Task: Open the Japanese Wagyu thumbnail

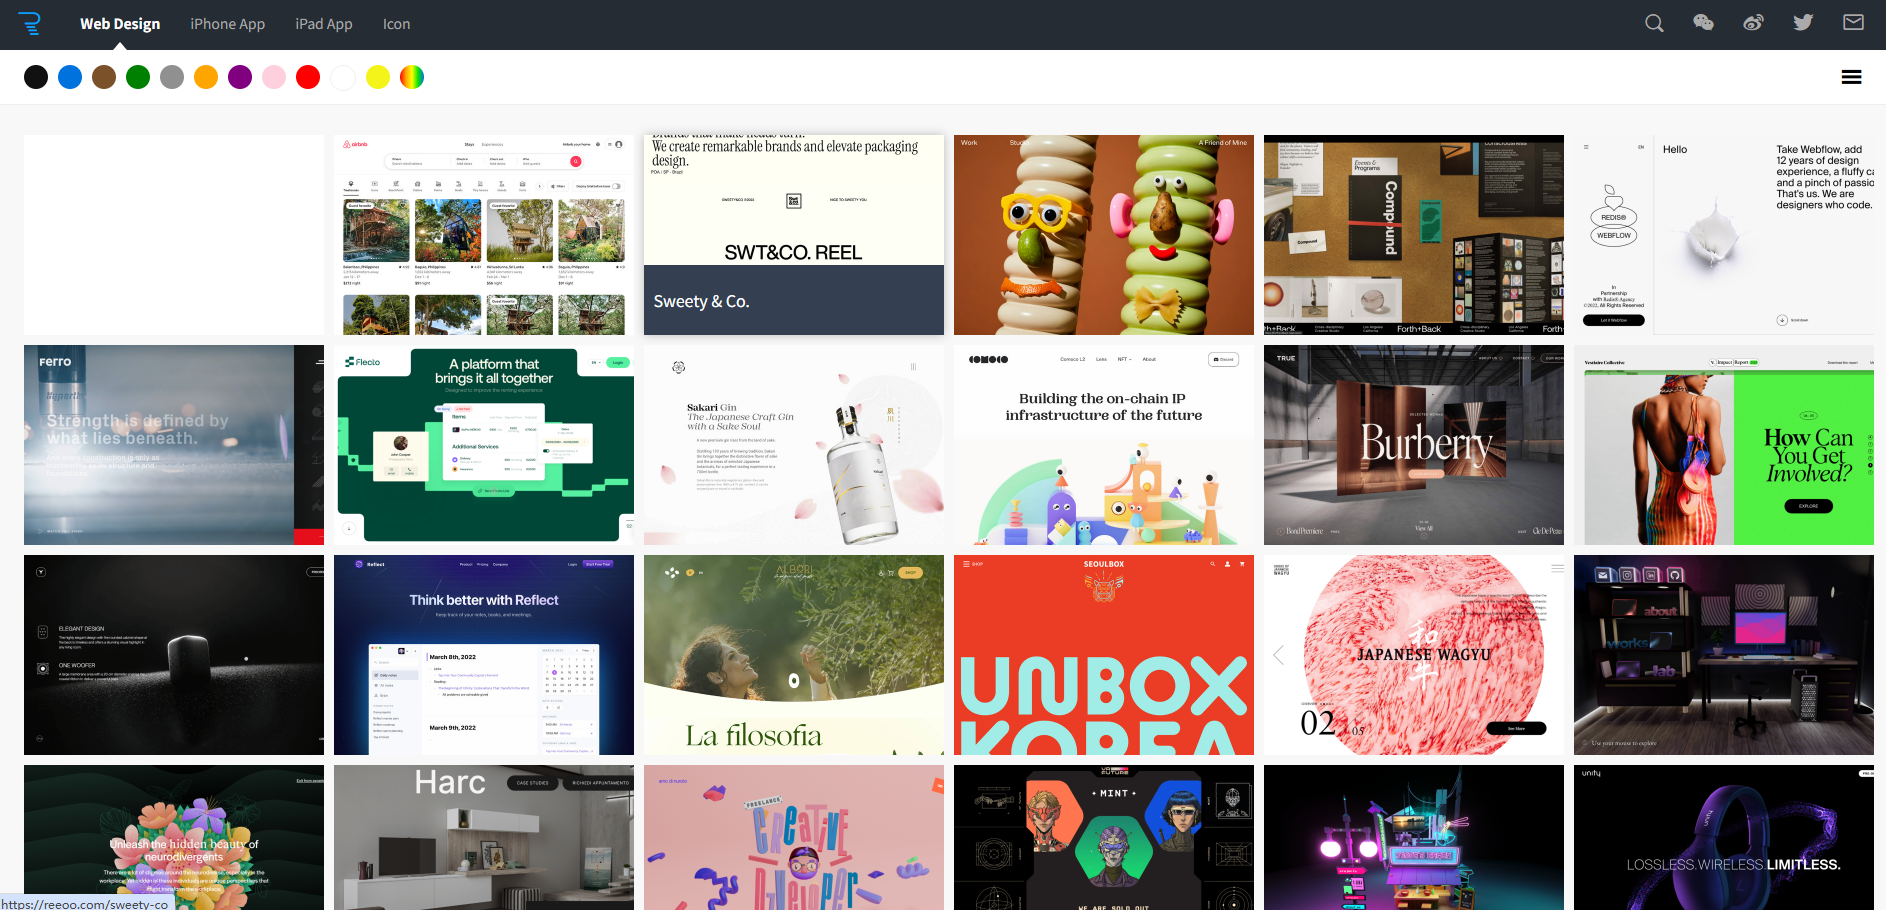Action: tap(1414, 655)
